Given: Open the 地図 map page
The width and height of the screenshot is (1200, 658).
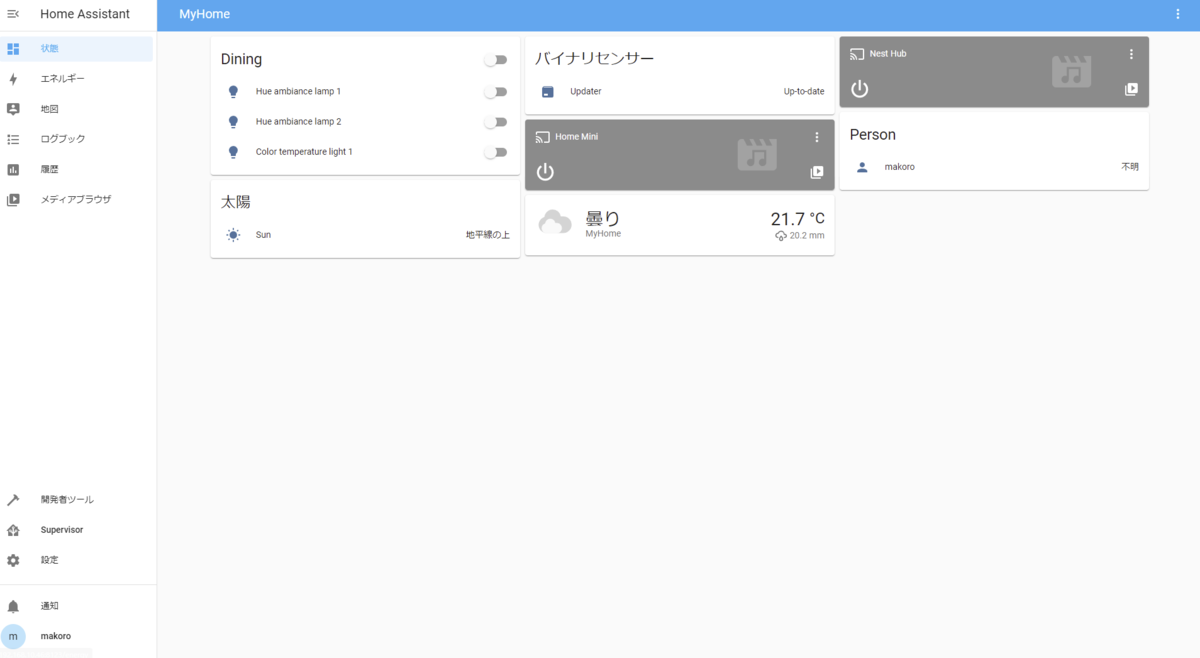Looking at the screenshot, I should tap(78, 109).
